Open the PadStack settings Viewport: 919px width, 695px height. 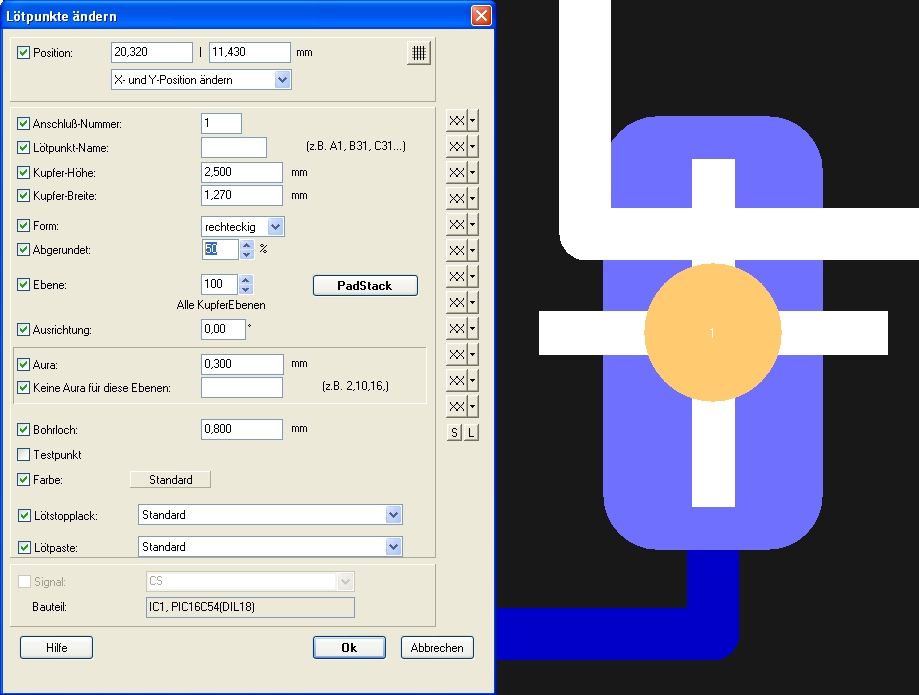coord(365,286)
